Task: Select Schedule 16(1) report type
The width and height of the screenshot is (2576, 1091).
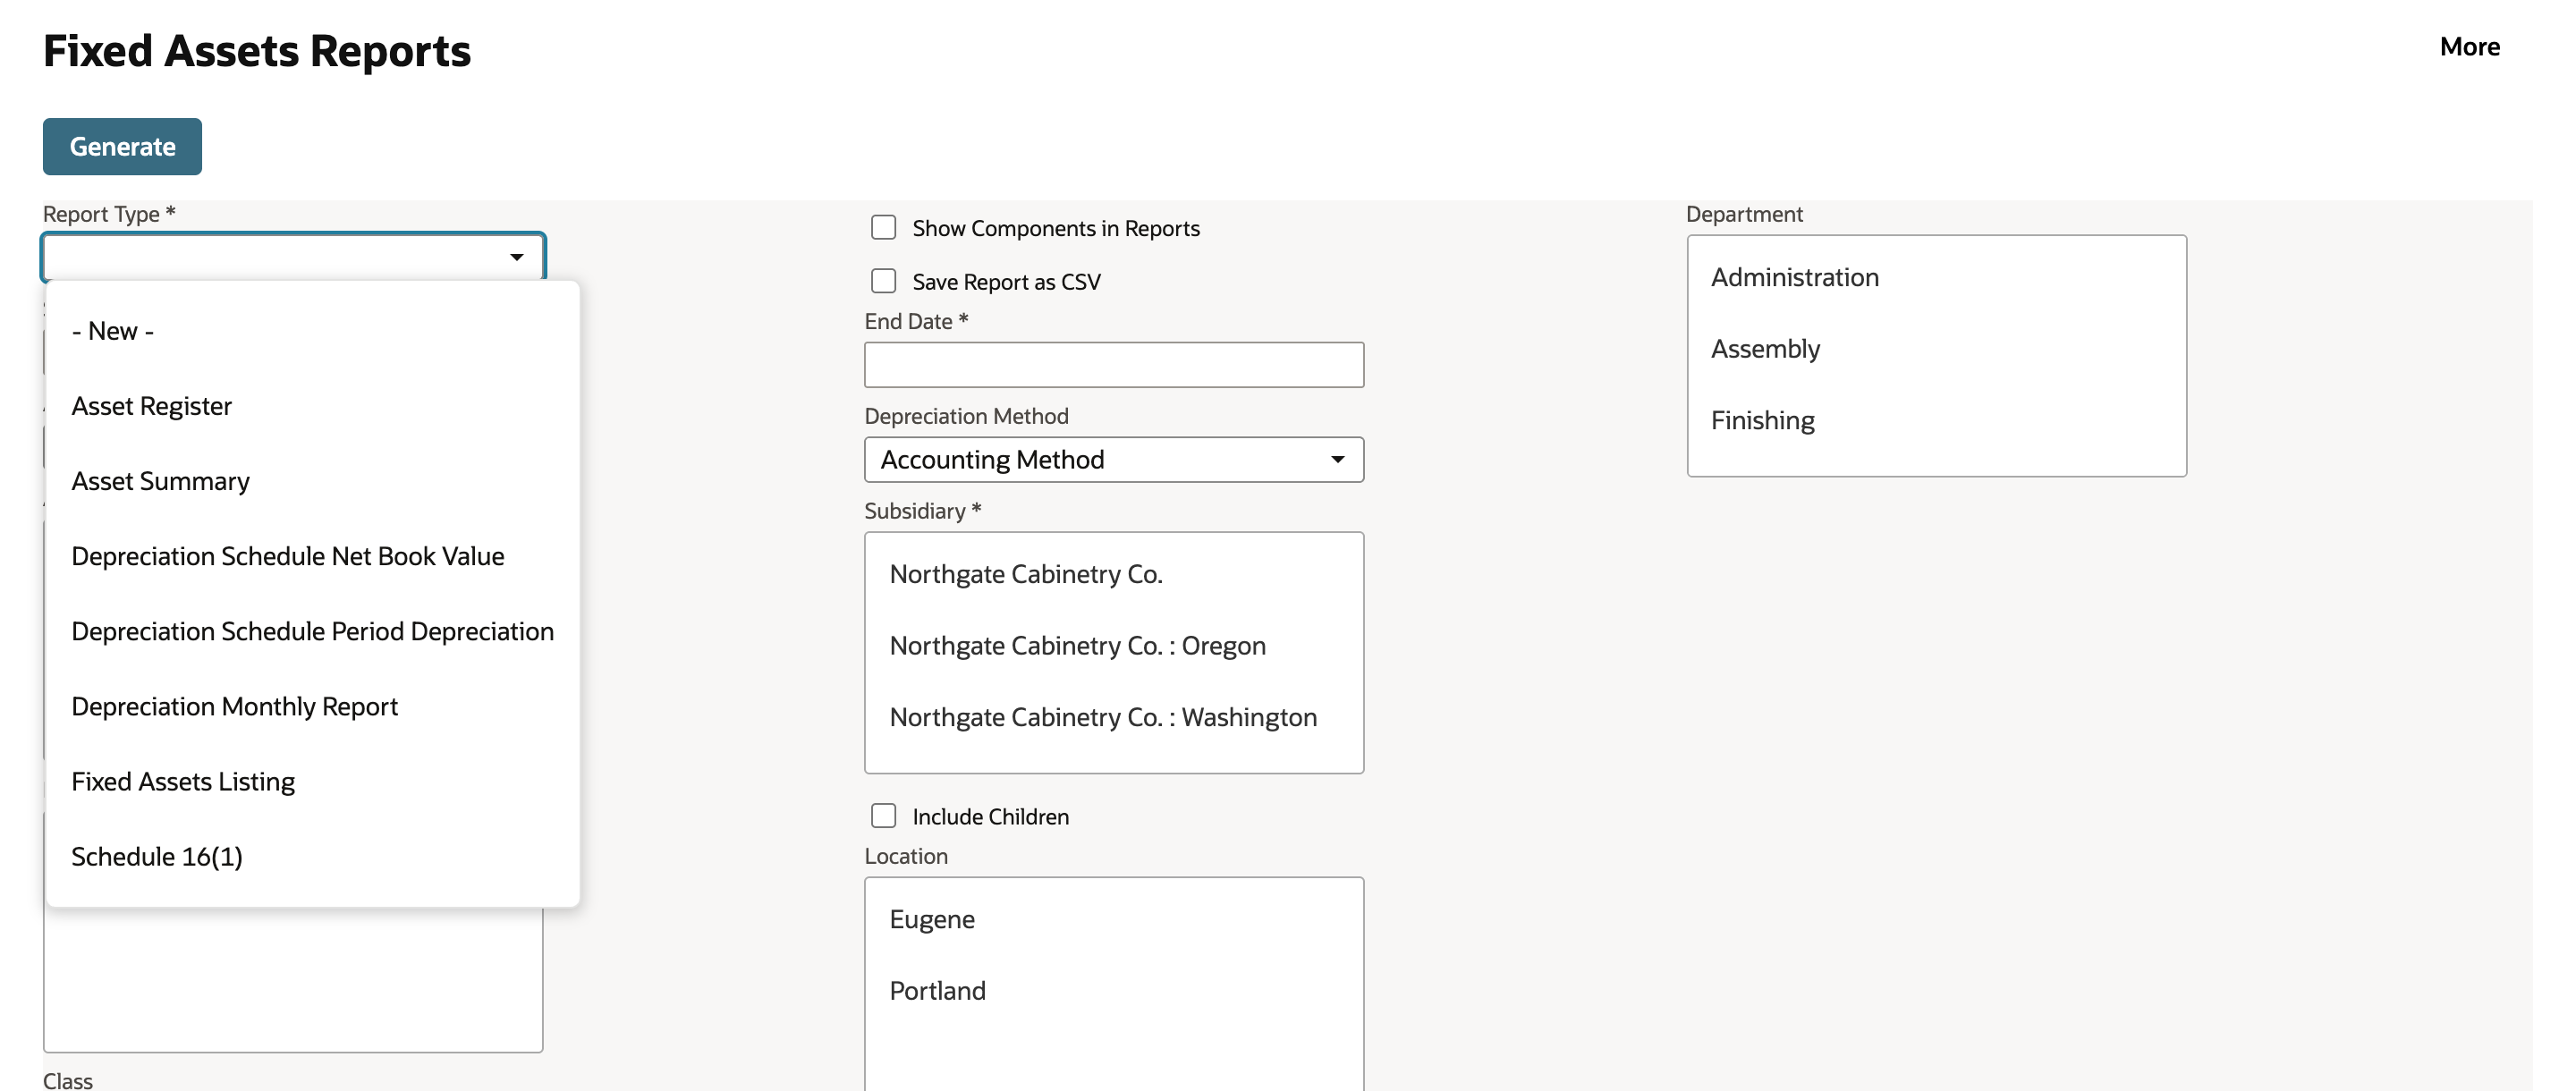Action: [313, 855]
